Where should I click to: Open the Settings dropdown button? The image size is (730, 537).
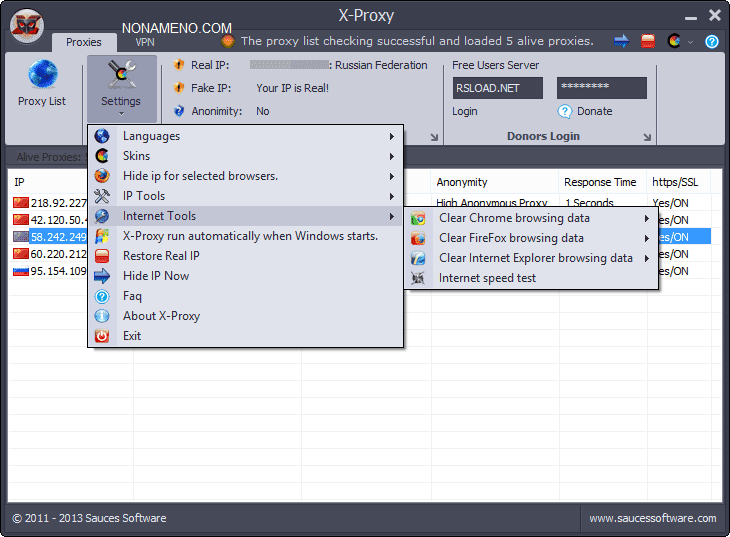pos(120,90)
